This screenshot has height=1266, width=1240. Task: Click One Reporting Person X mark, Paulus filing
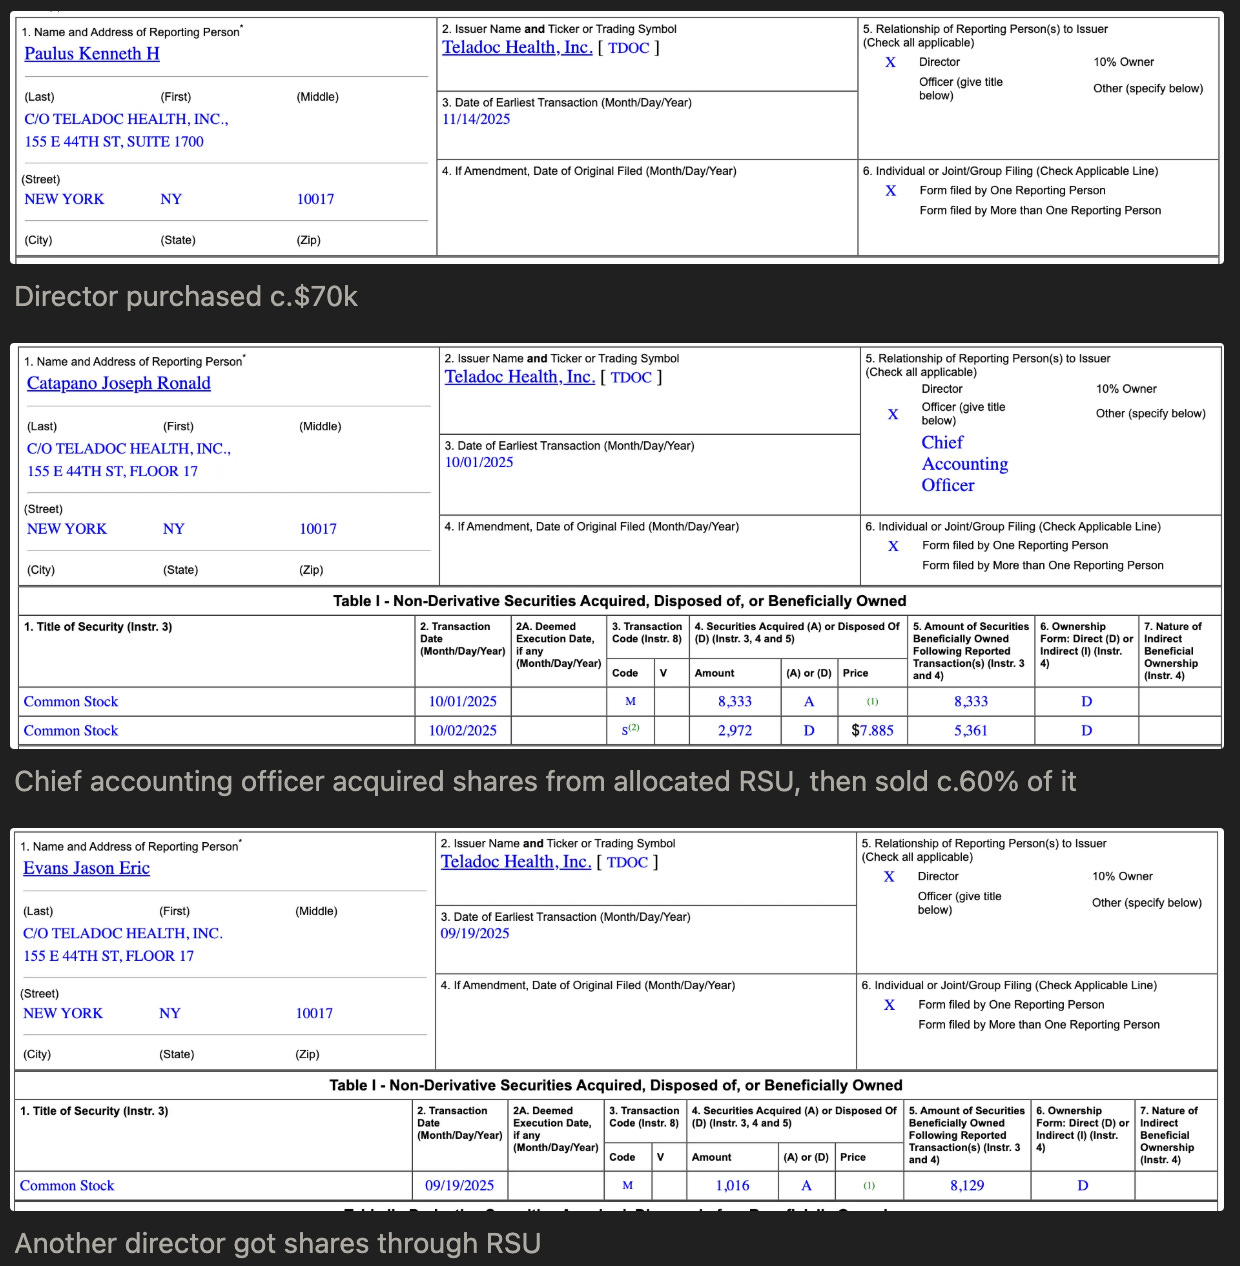pos(891,191)
